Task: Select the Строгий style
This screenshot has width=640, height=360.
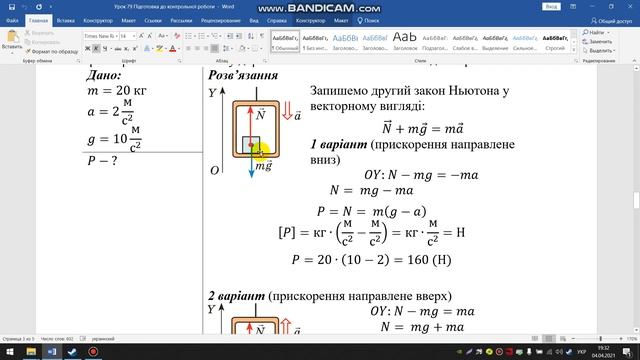Action: click(x=555, y=42)
